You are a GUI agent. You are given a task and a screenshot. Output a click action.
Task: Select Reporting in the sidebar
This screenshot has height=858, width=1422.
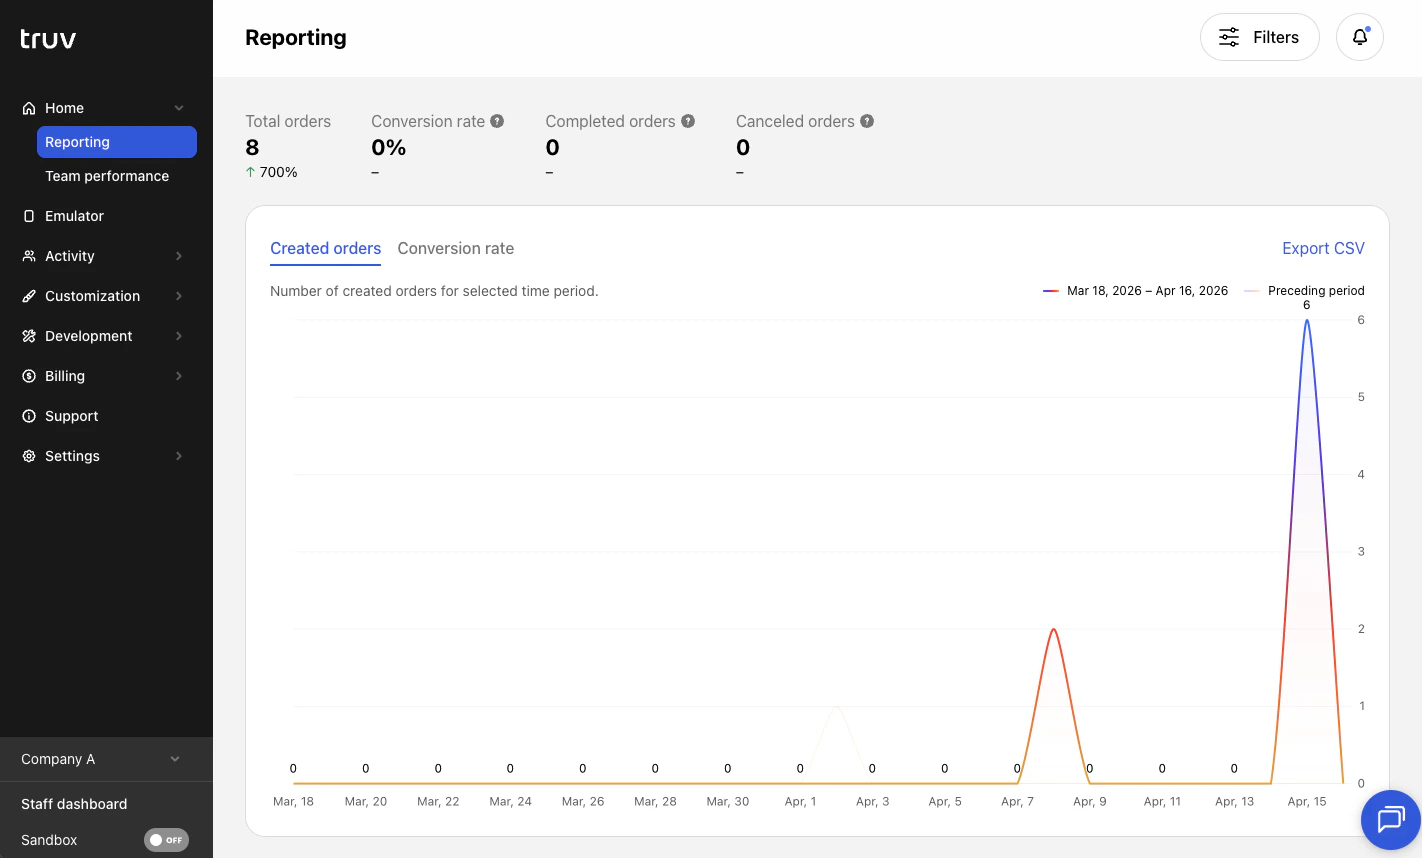click(117, 142)
